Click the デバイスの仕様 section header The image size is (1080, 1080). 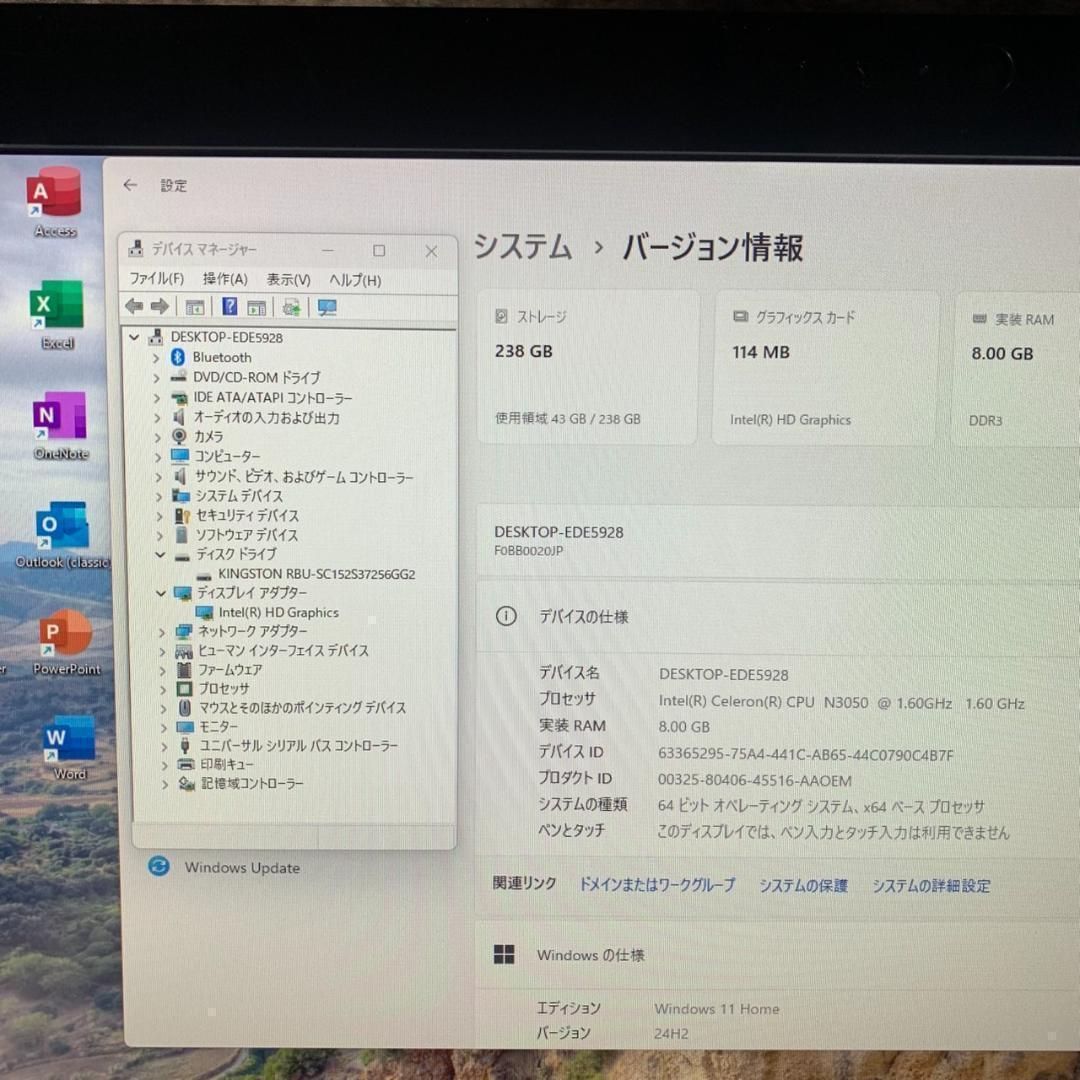[x=778, y=616]
